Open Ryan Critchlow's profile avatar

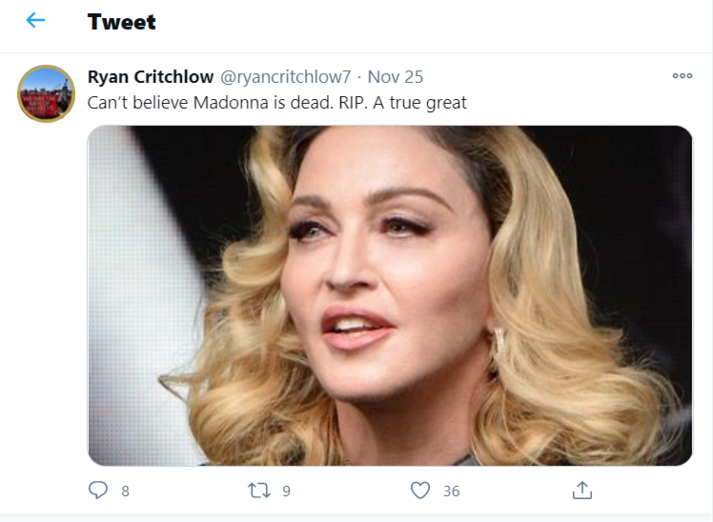click(x=46, y=94)
